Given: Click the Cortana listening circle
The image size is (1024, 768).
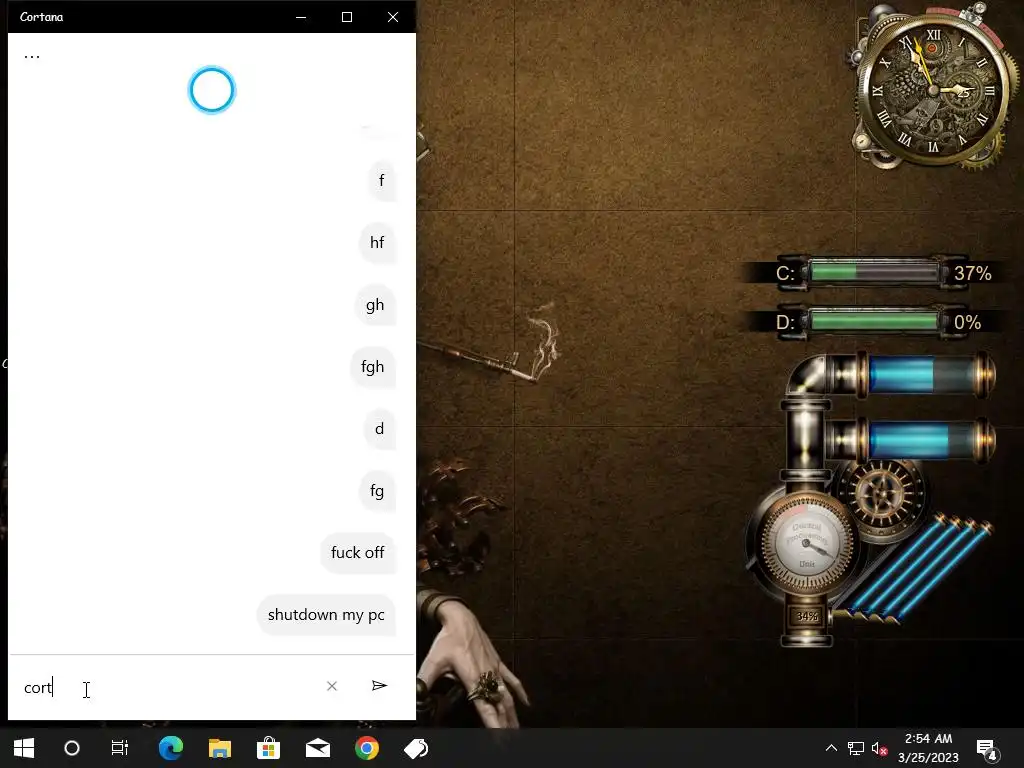Looking at the screenshot, I should click(x=212, y=90).
